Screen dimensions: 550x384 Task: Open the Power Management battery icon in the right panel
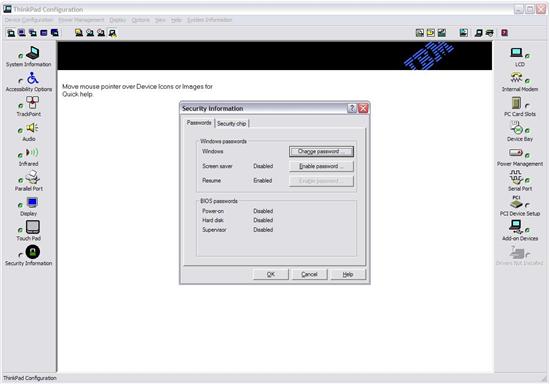click(x=516, y=153)
